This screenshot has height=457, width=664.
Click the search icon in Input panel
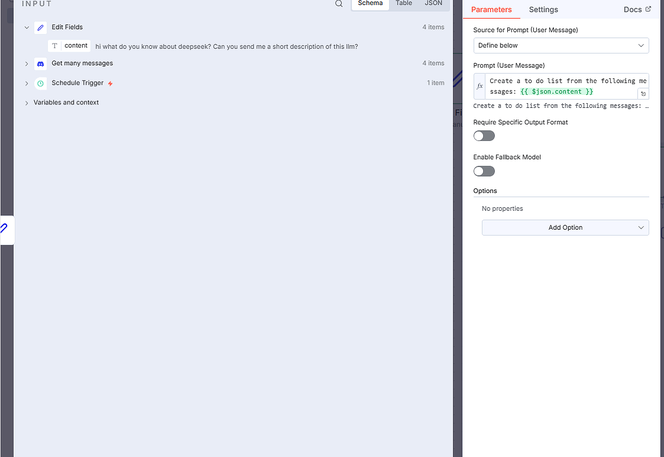point(339,4)
